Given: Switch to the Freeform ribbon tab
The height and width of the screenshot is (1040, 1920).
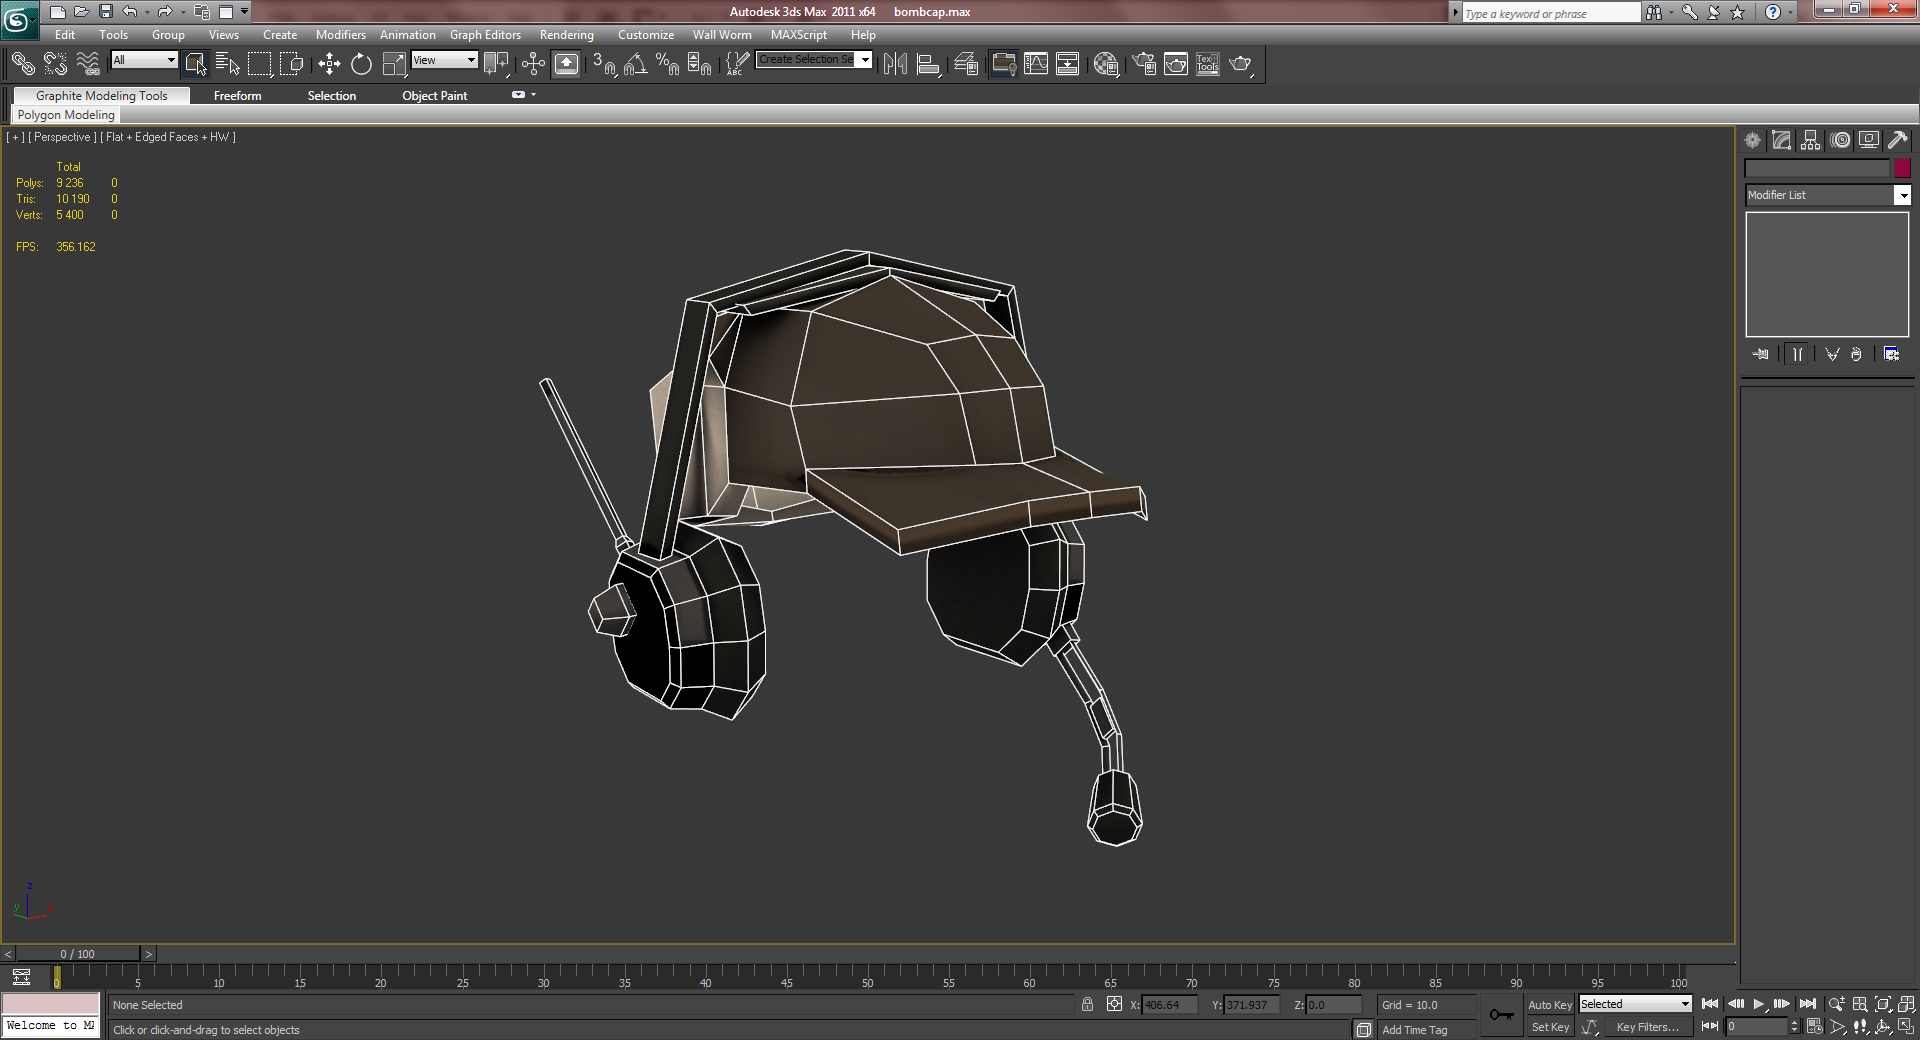Looking at the screenshot, I should pyautogui.click(x=237, y=96).
